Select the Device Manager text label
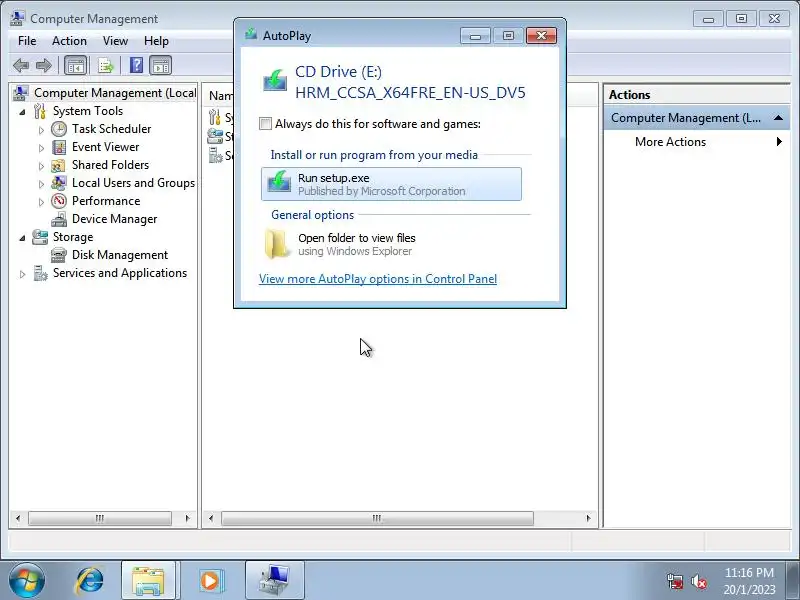The height and width of the screenshot is (600, 800). (x=115, y=219)
